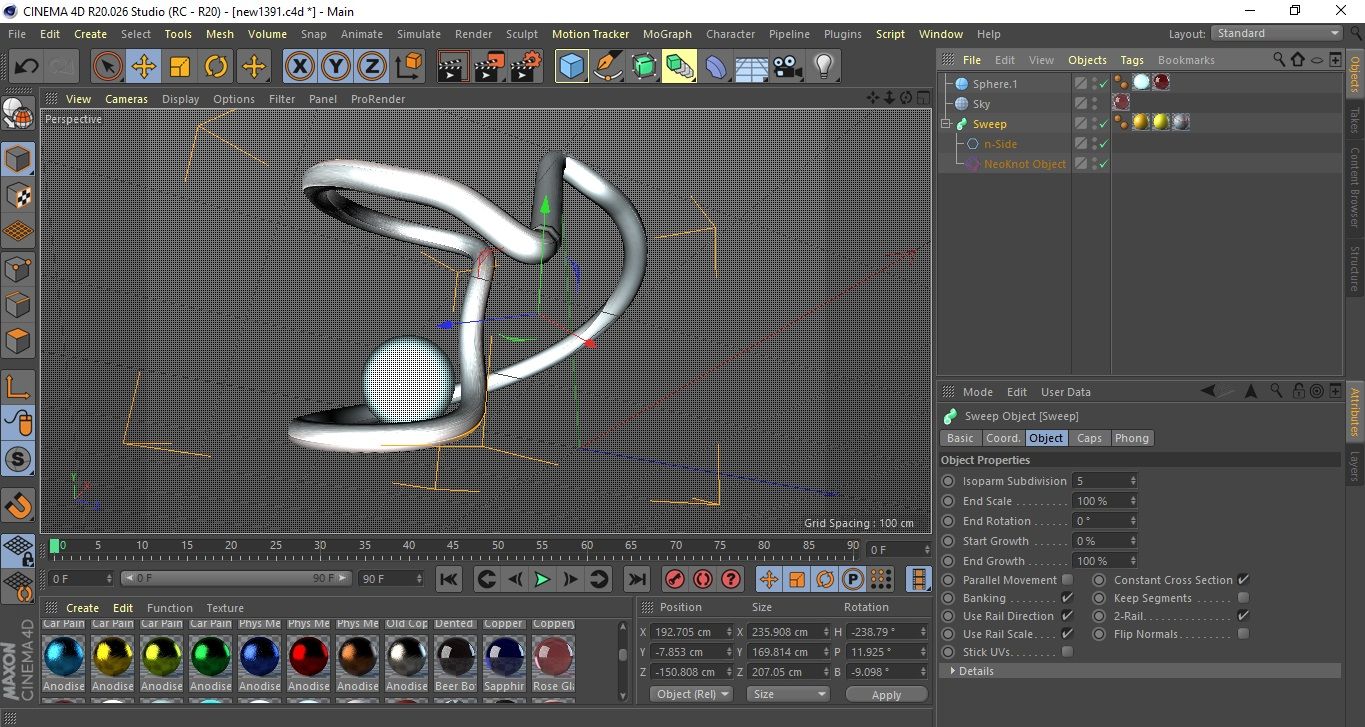Toggle the Enable Axis tool

[x=19, y=387]
